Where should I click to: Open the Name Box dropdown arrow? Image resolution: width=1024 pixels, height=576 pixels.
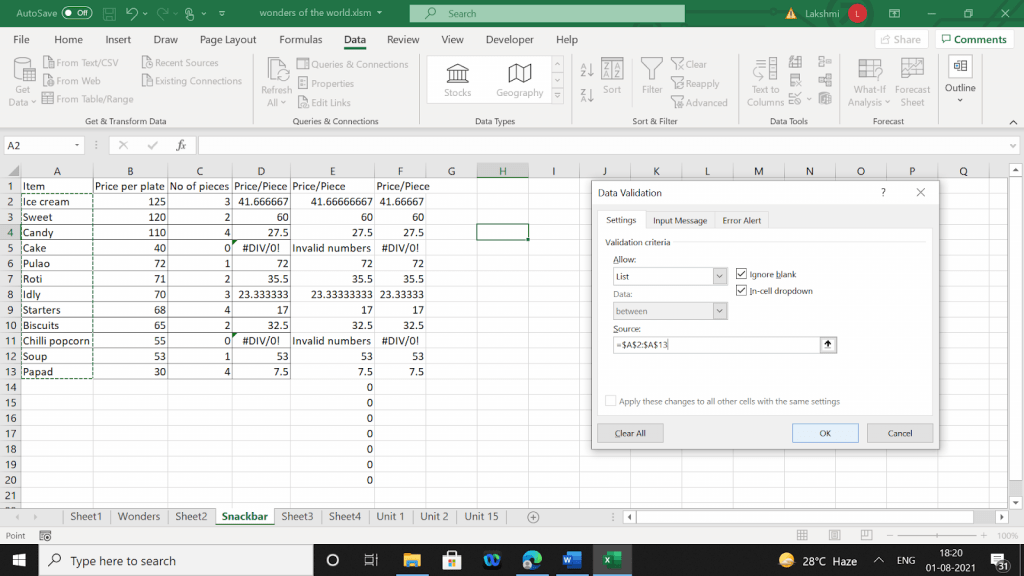[78, 145]
